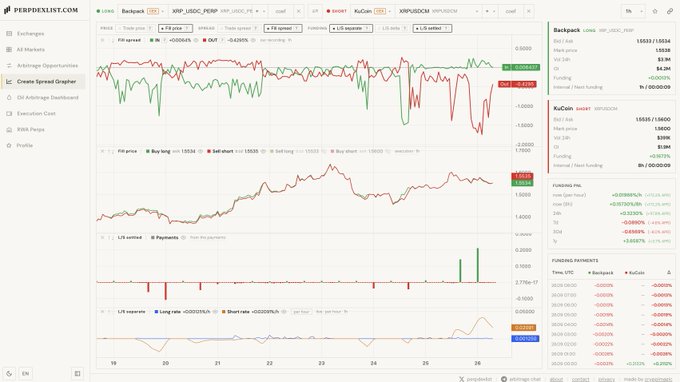Close the L/S settled chart pane

[103, 238]
